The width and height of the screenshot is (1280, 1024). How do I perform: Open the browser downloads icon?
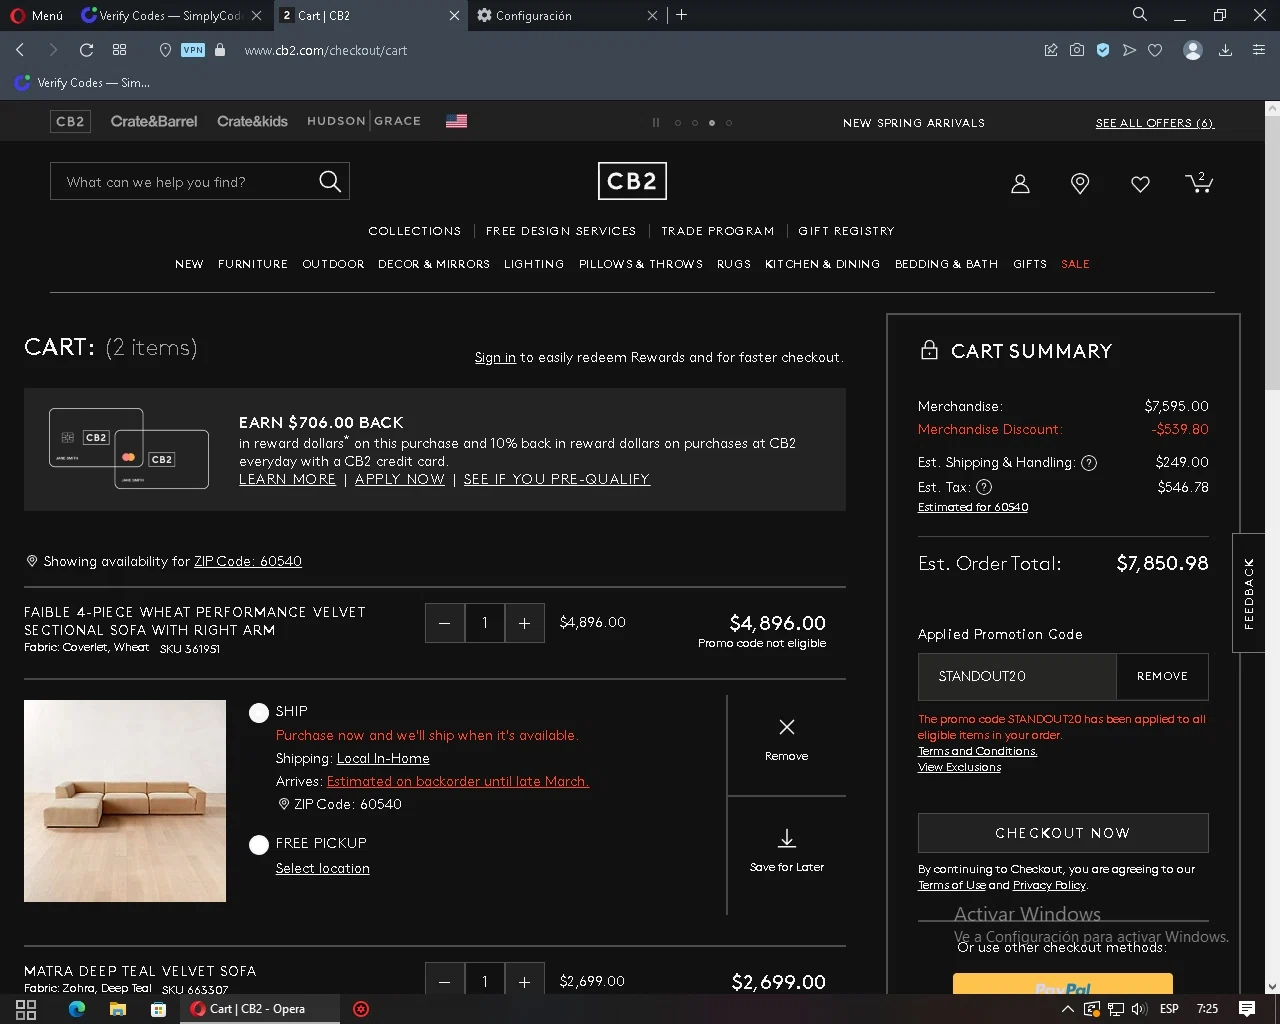pos(1225,50)
